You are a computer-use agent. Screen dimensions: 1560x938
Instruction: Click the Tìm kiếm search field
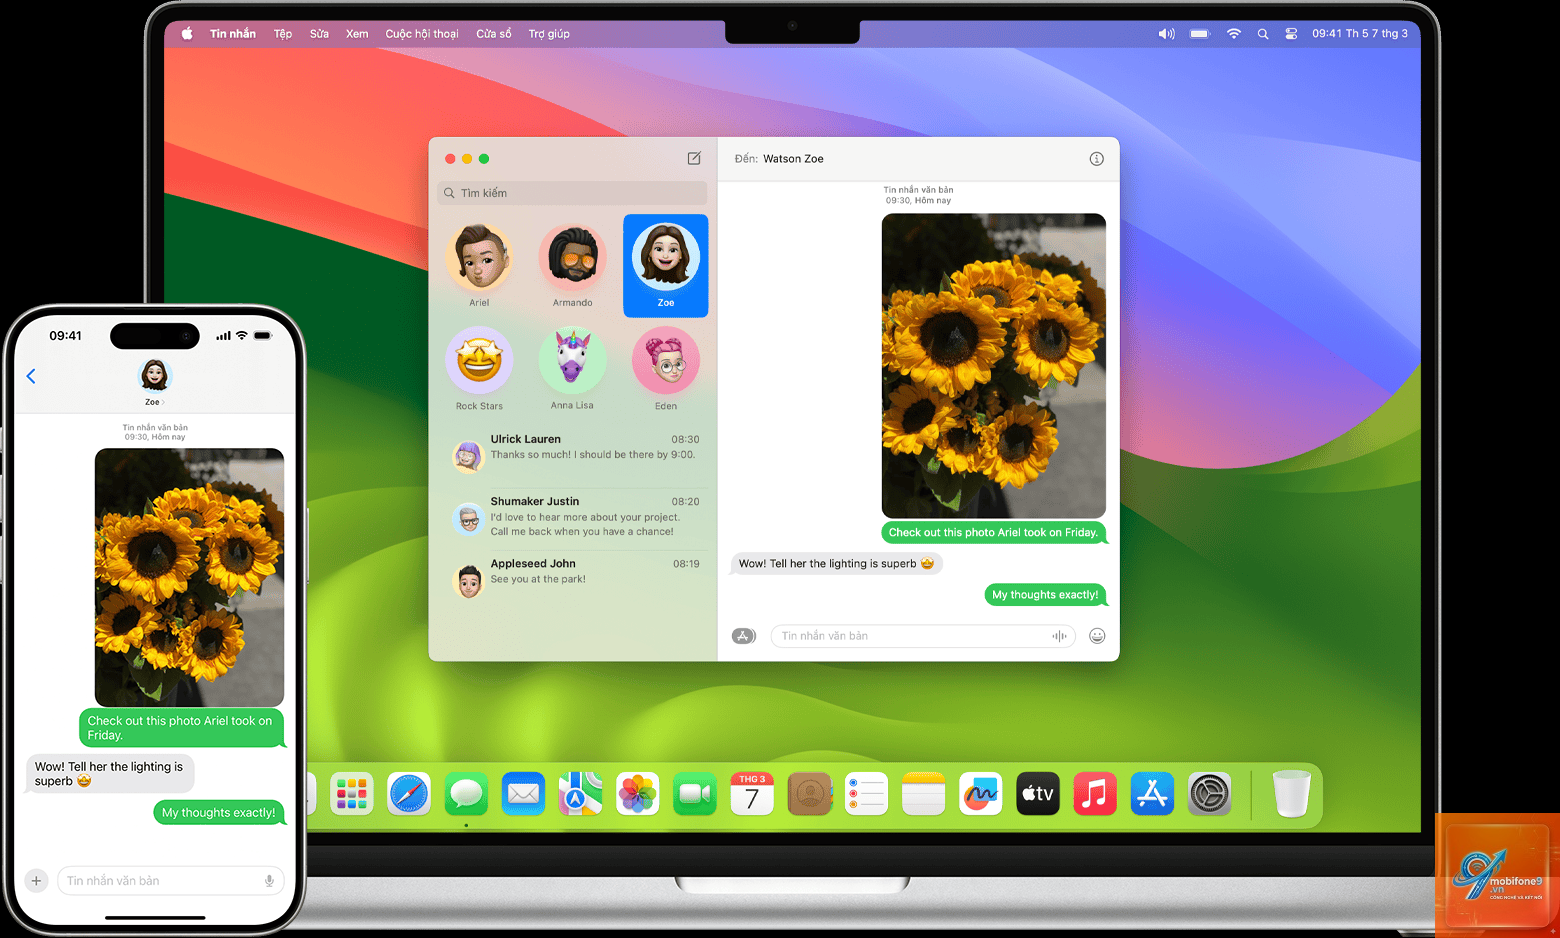[x=573, y=193]
